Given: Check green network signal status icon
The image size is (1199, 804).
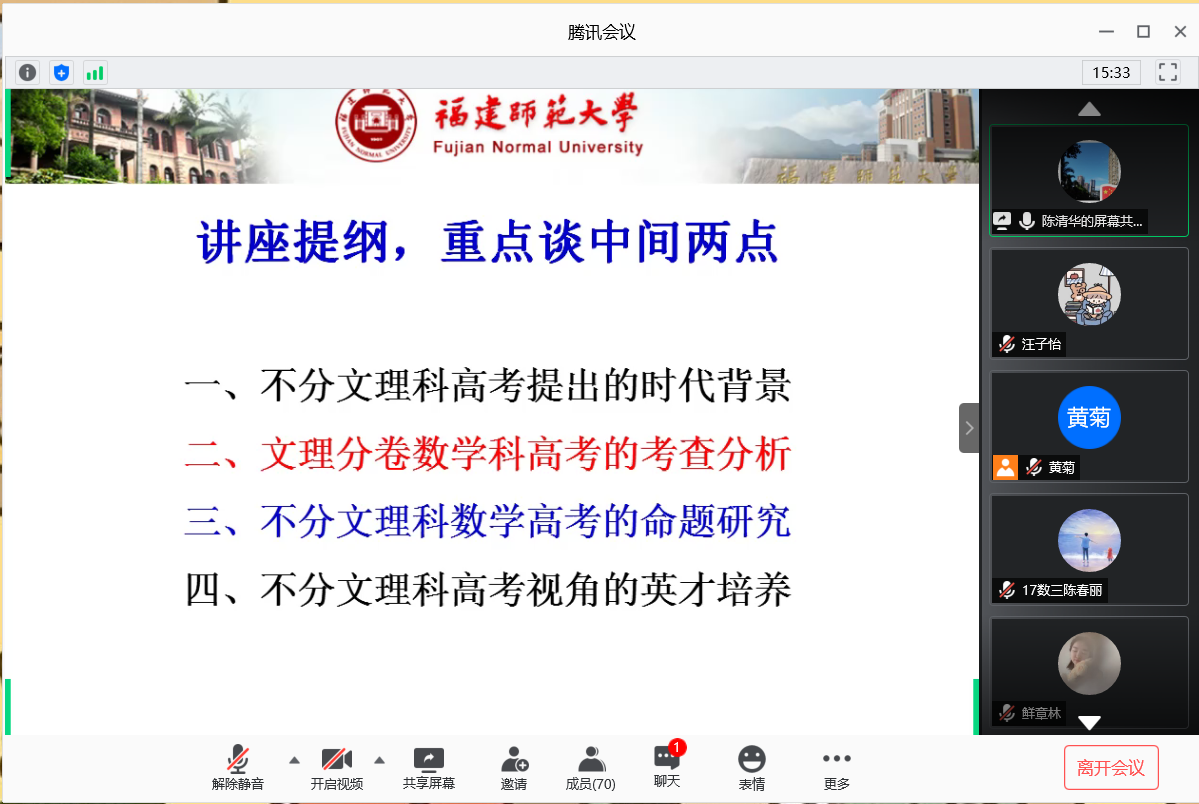Looking at the screenshot, I should pyautogui.click(x=95, y=72).
